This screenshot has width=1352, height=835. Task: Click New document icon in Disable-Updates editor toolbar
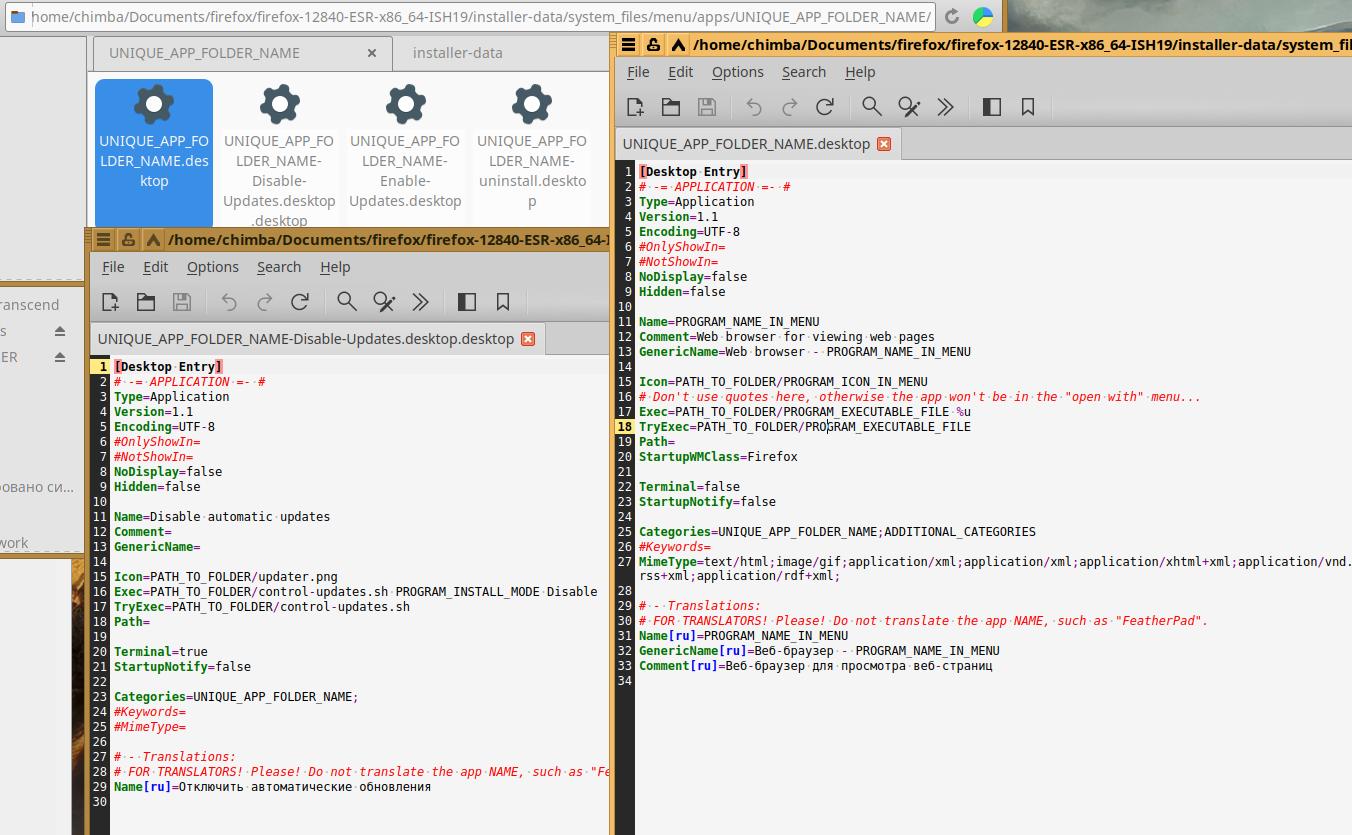click(110, 302)
